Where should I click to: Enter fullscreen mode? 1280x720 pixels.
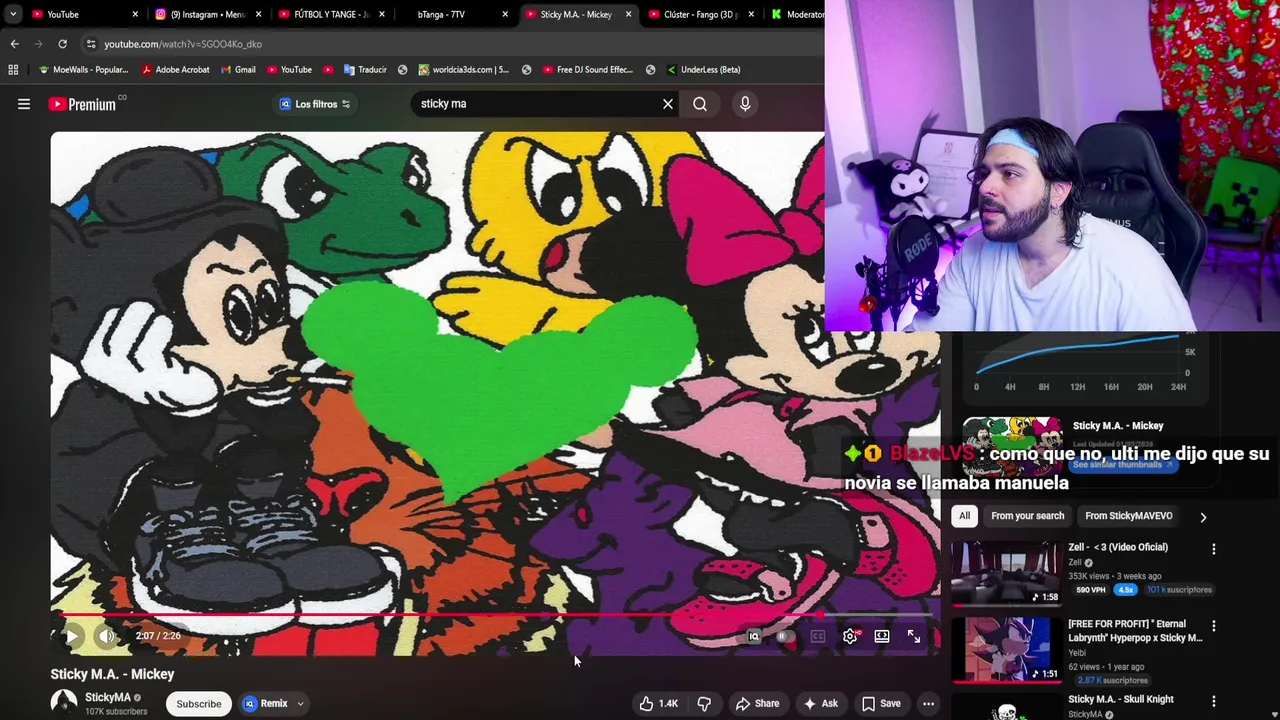pyautogui.click(x=914, y=636)
